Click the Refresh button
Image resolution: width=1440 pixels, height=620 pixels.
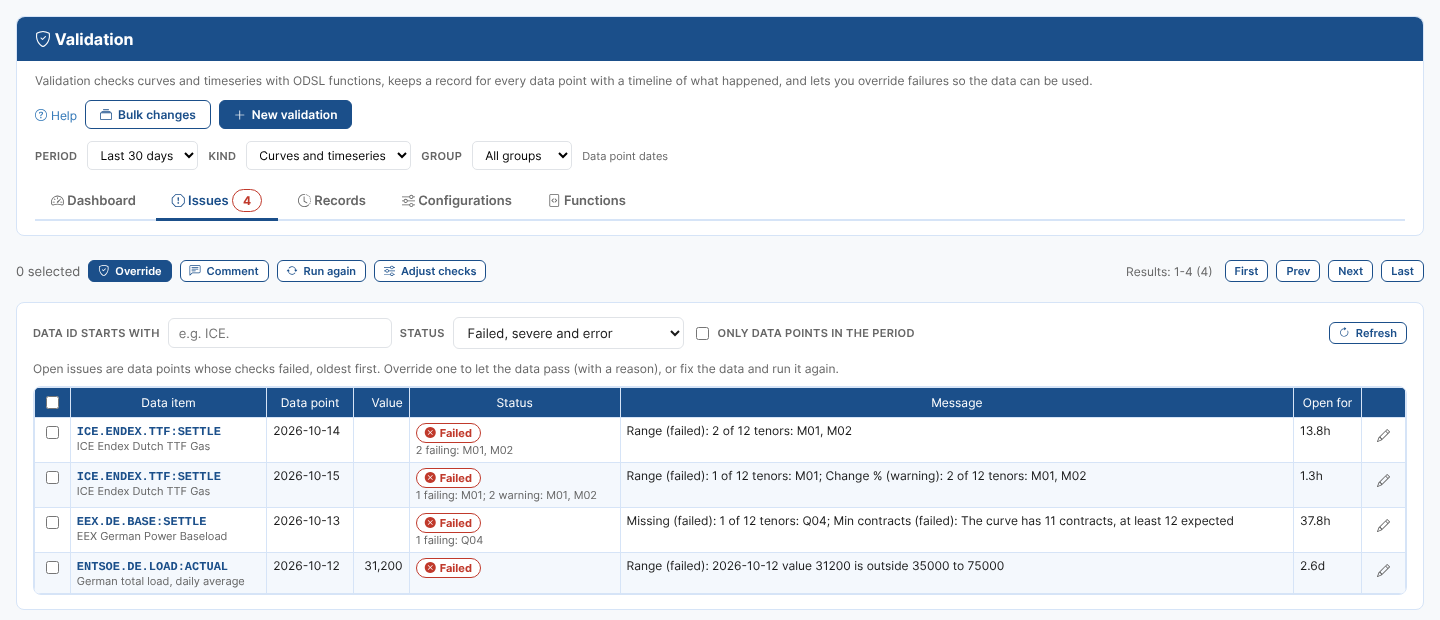click(1368, 333)
